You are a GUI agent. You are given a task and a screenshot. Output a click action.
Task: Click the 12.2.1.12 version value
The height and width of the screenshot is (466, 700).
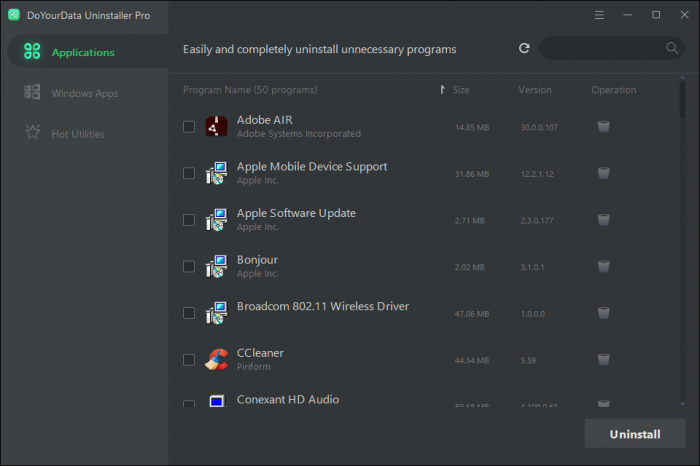click(537, 174)
